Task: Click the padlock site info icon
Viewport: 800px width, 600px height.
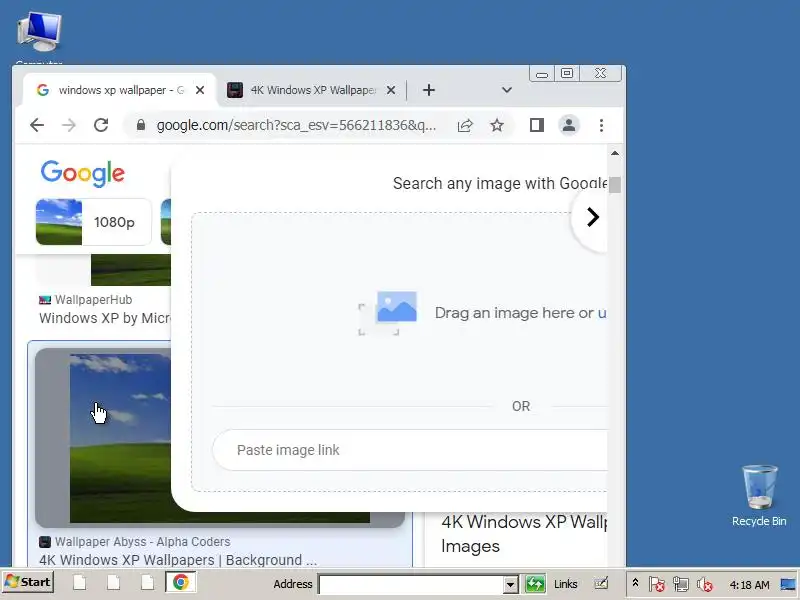Action: click(141, 125)
